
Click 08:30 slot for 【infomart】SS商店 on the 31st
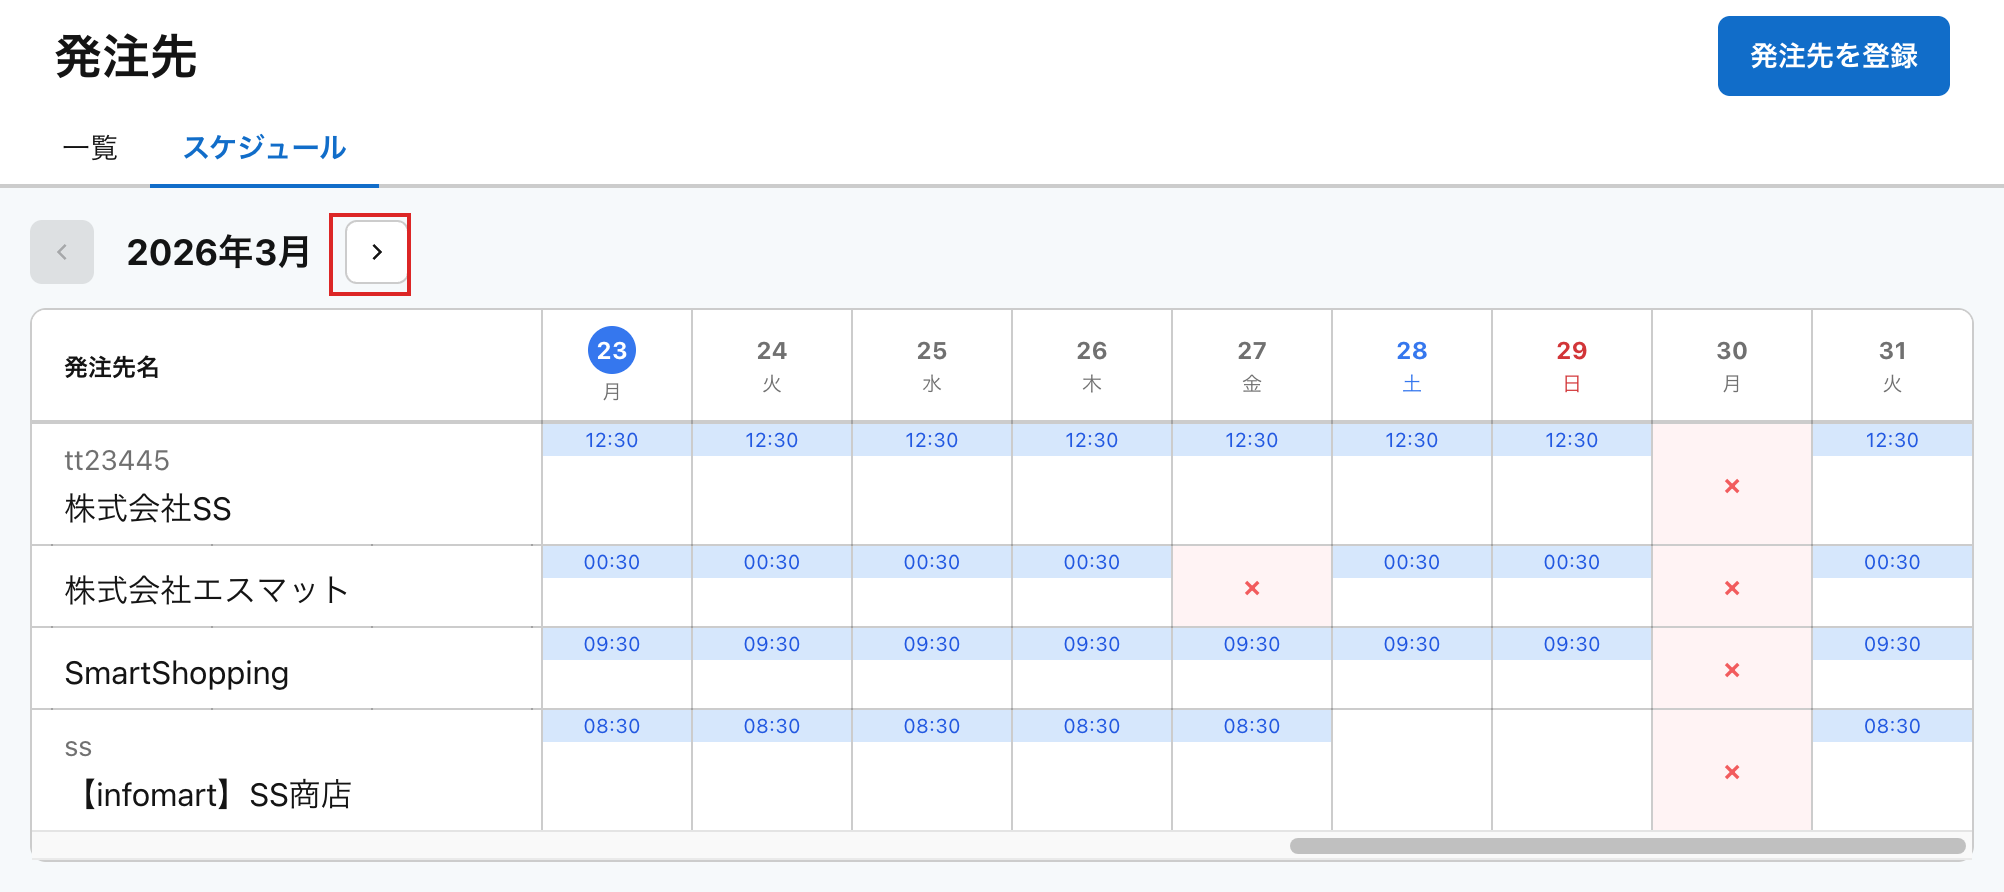(x=1892, y=726)
